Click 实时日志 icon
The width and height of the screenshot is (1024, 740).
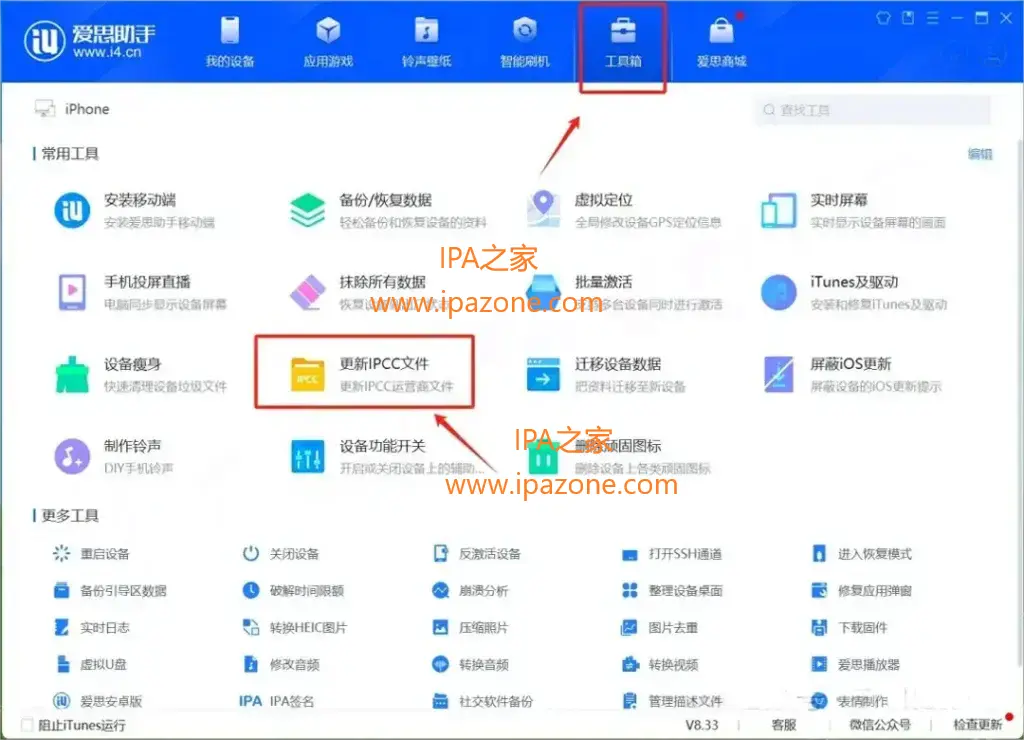pos(61,627)
